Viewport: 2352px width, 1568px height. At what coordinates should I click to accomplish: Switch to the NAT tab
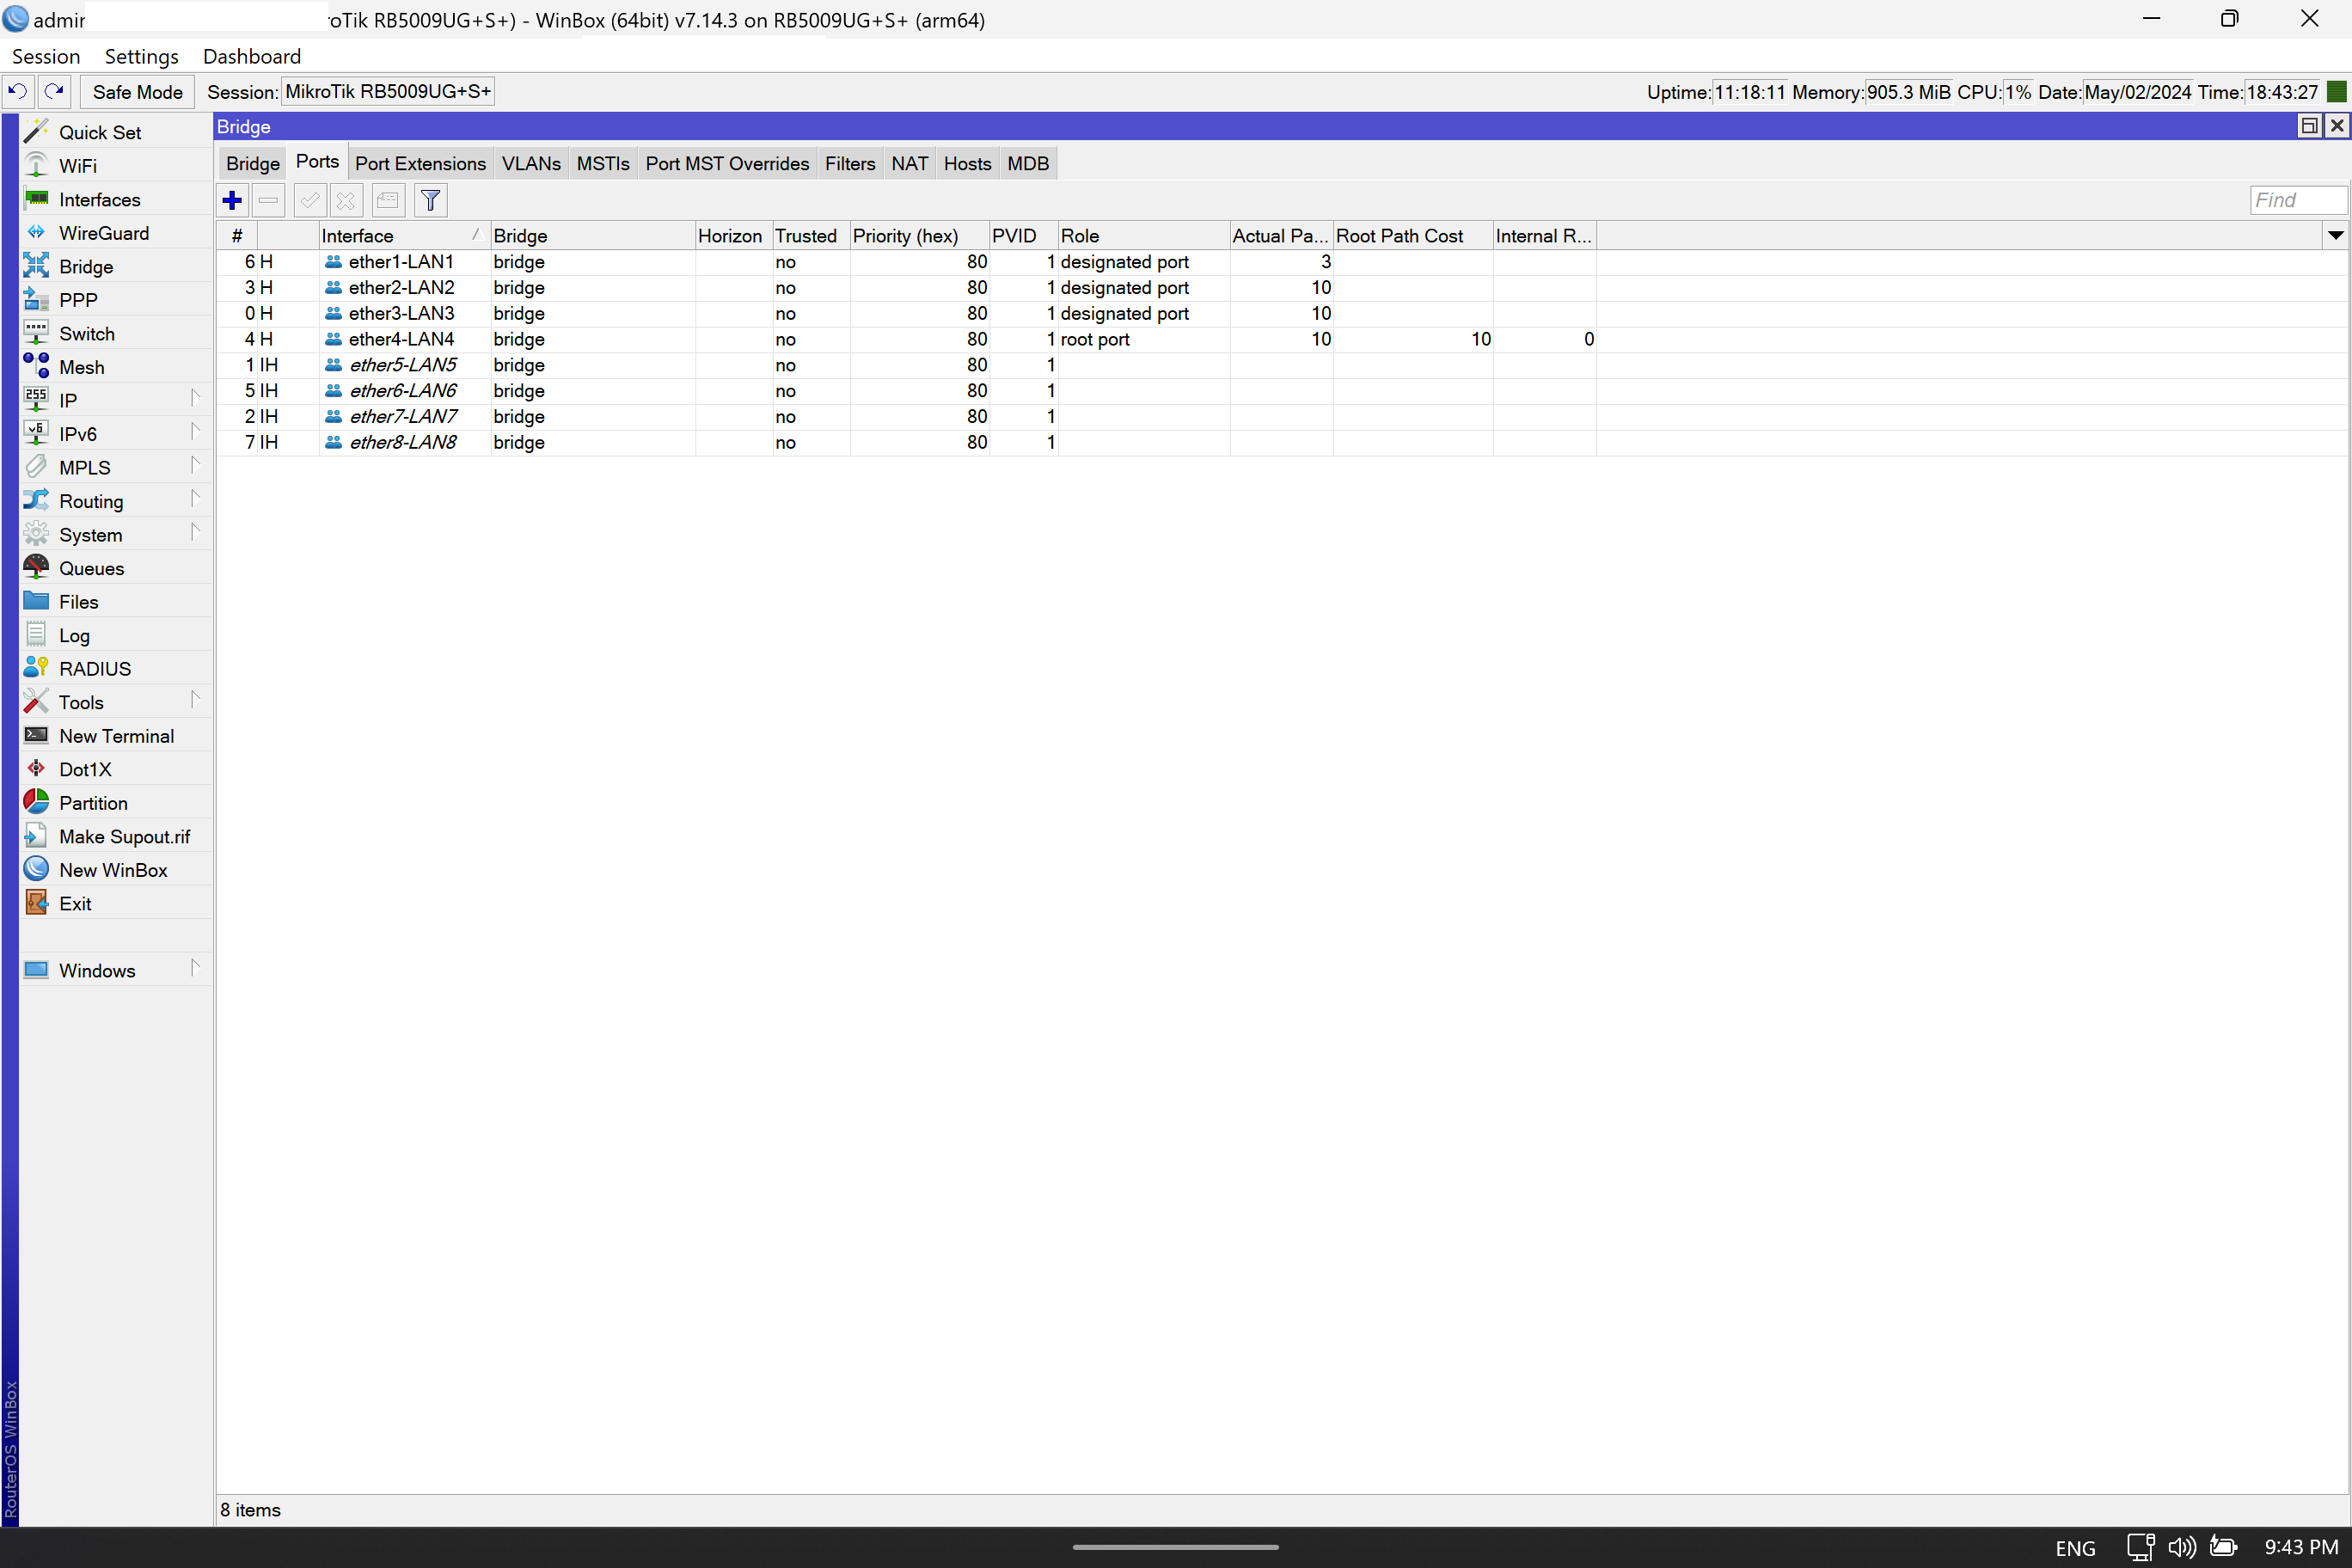point(909,164)
